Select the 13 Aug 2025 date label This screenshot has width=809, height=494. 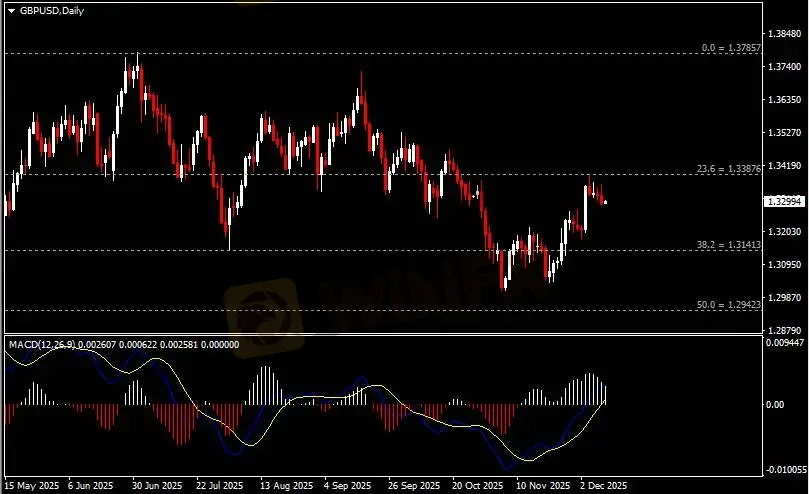point(283,485)
